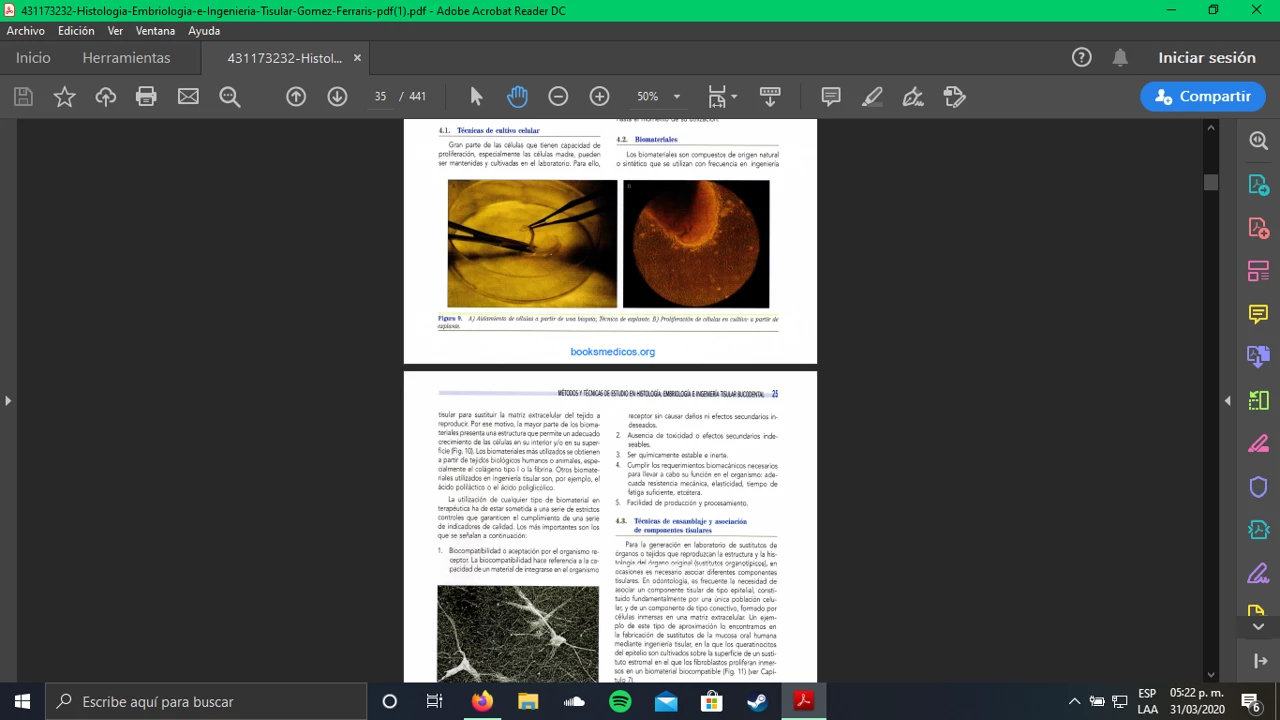Click the forceps explant figure image

(x=532, y=243)
